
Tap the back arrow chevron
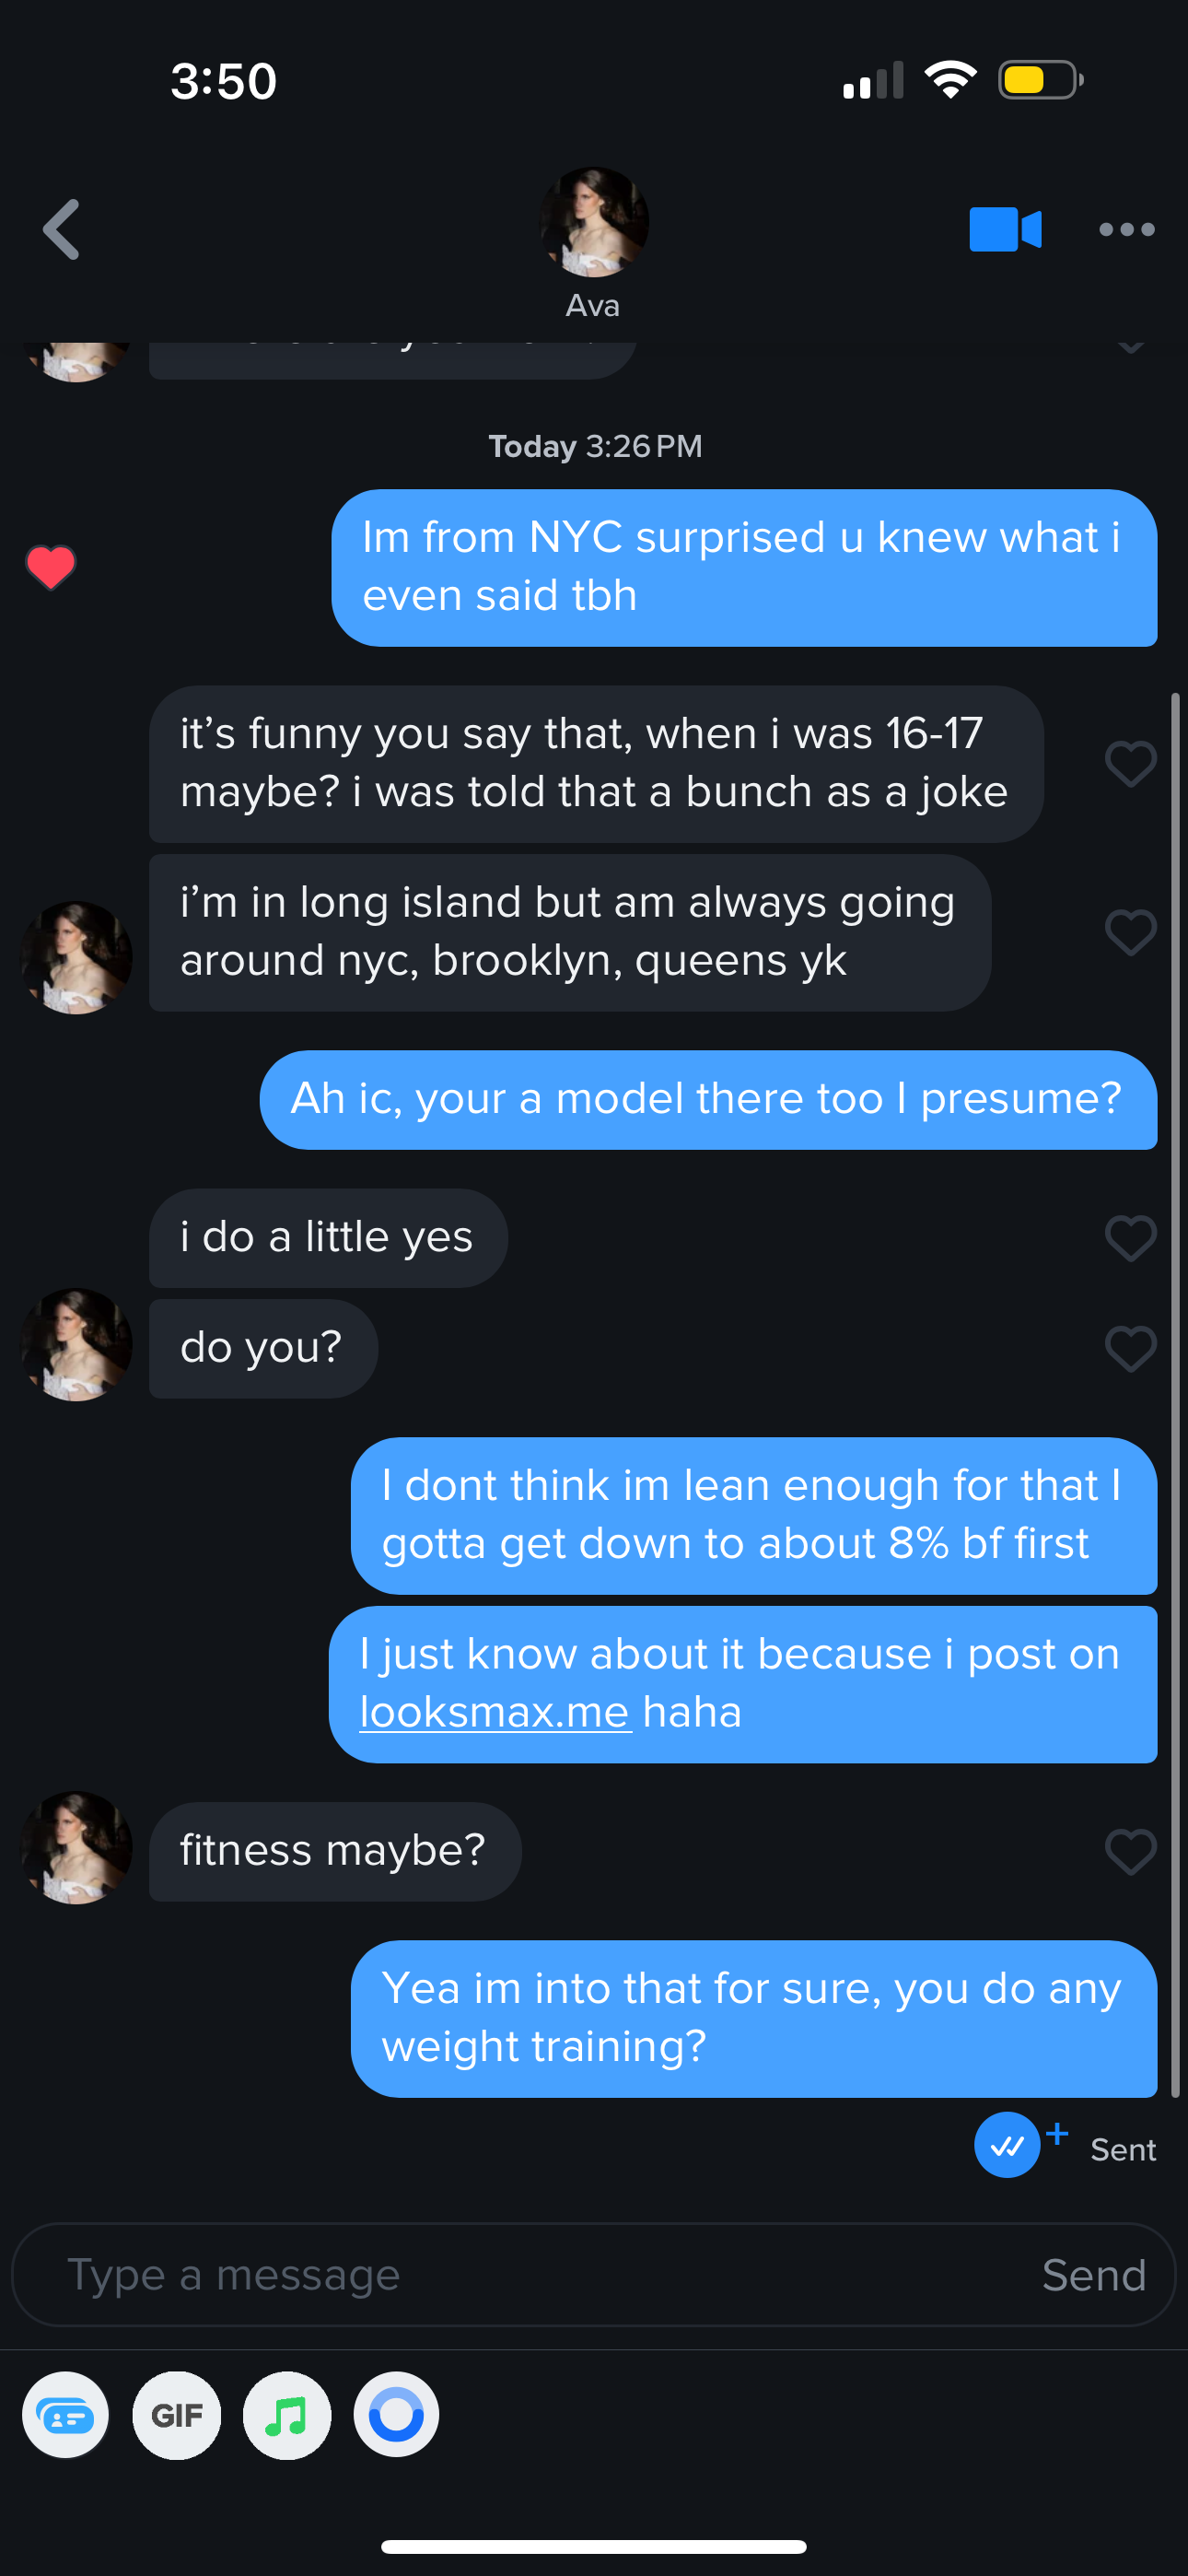click(x=62, y=230)
